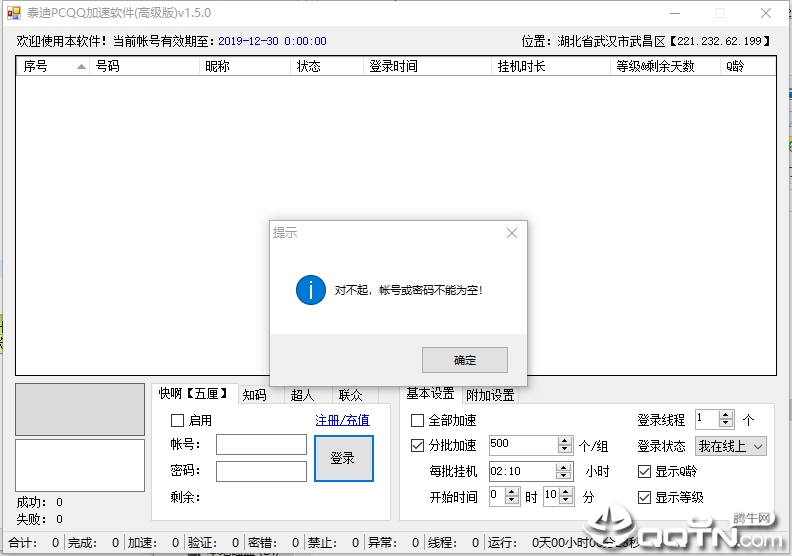The image size is (792, 556).
Task: Enable the 启用 checkbox
Action: coord(177,420)
